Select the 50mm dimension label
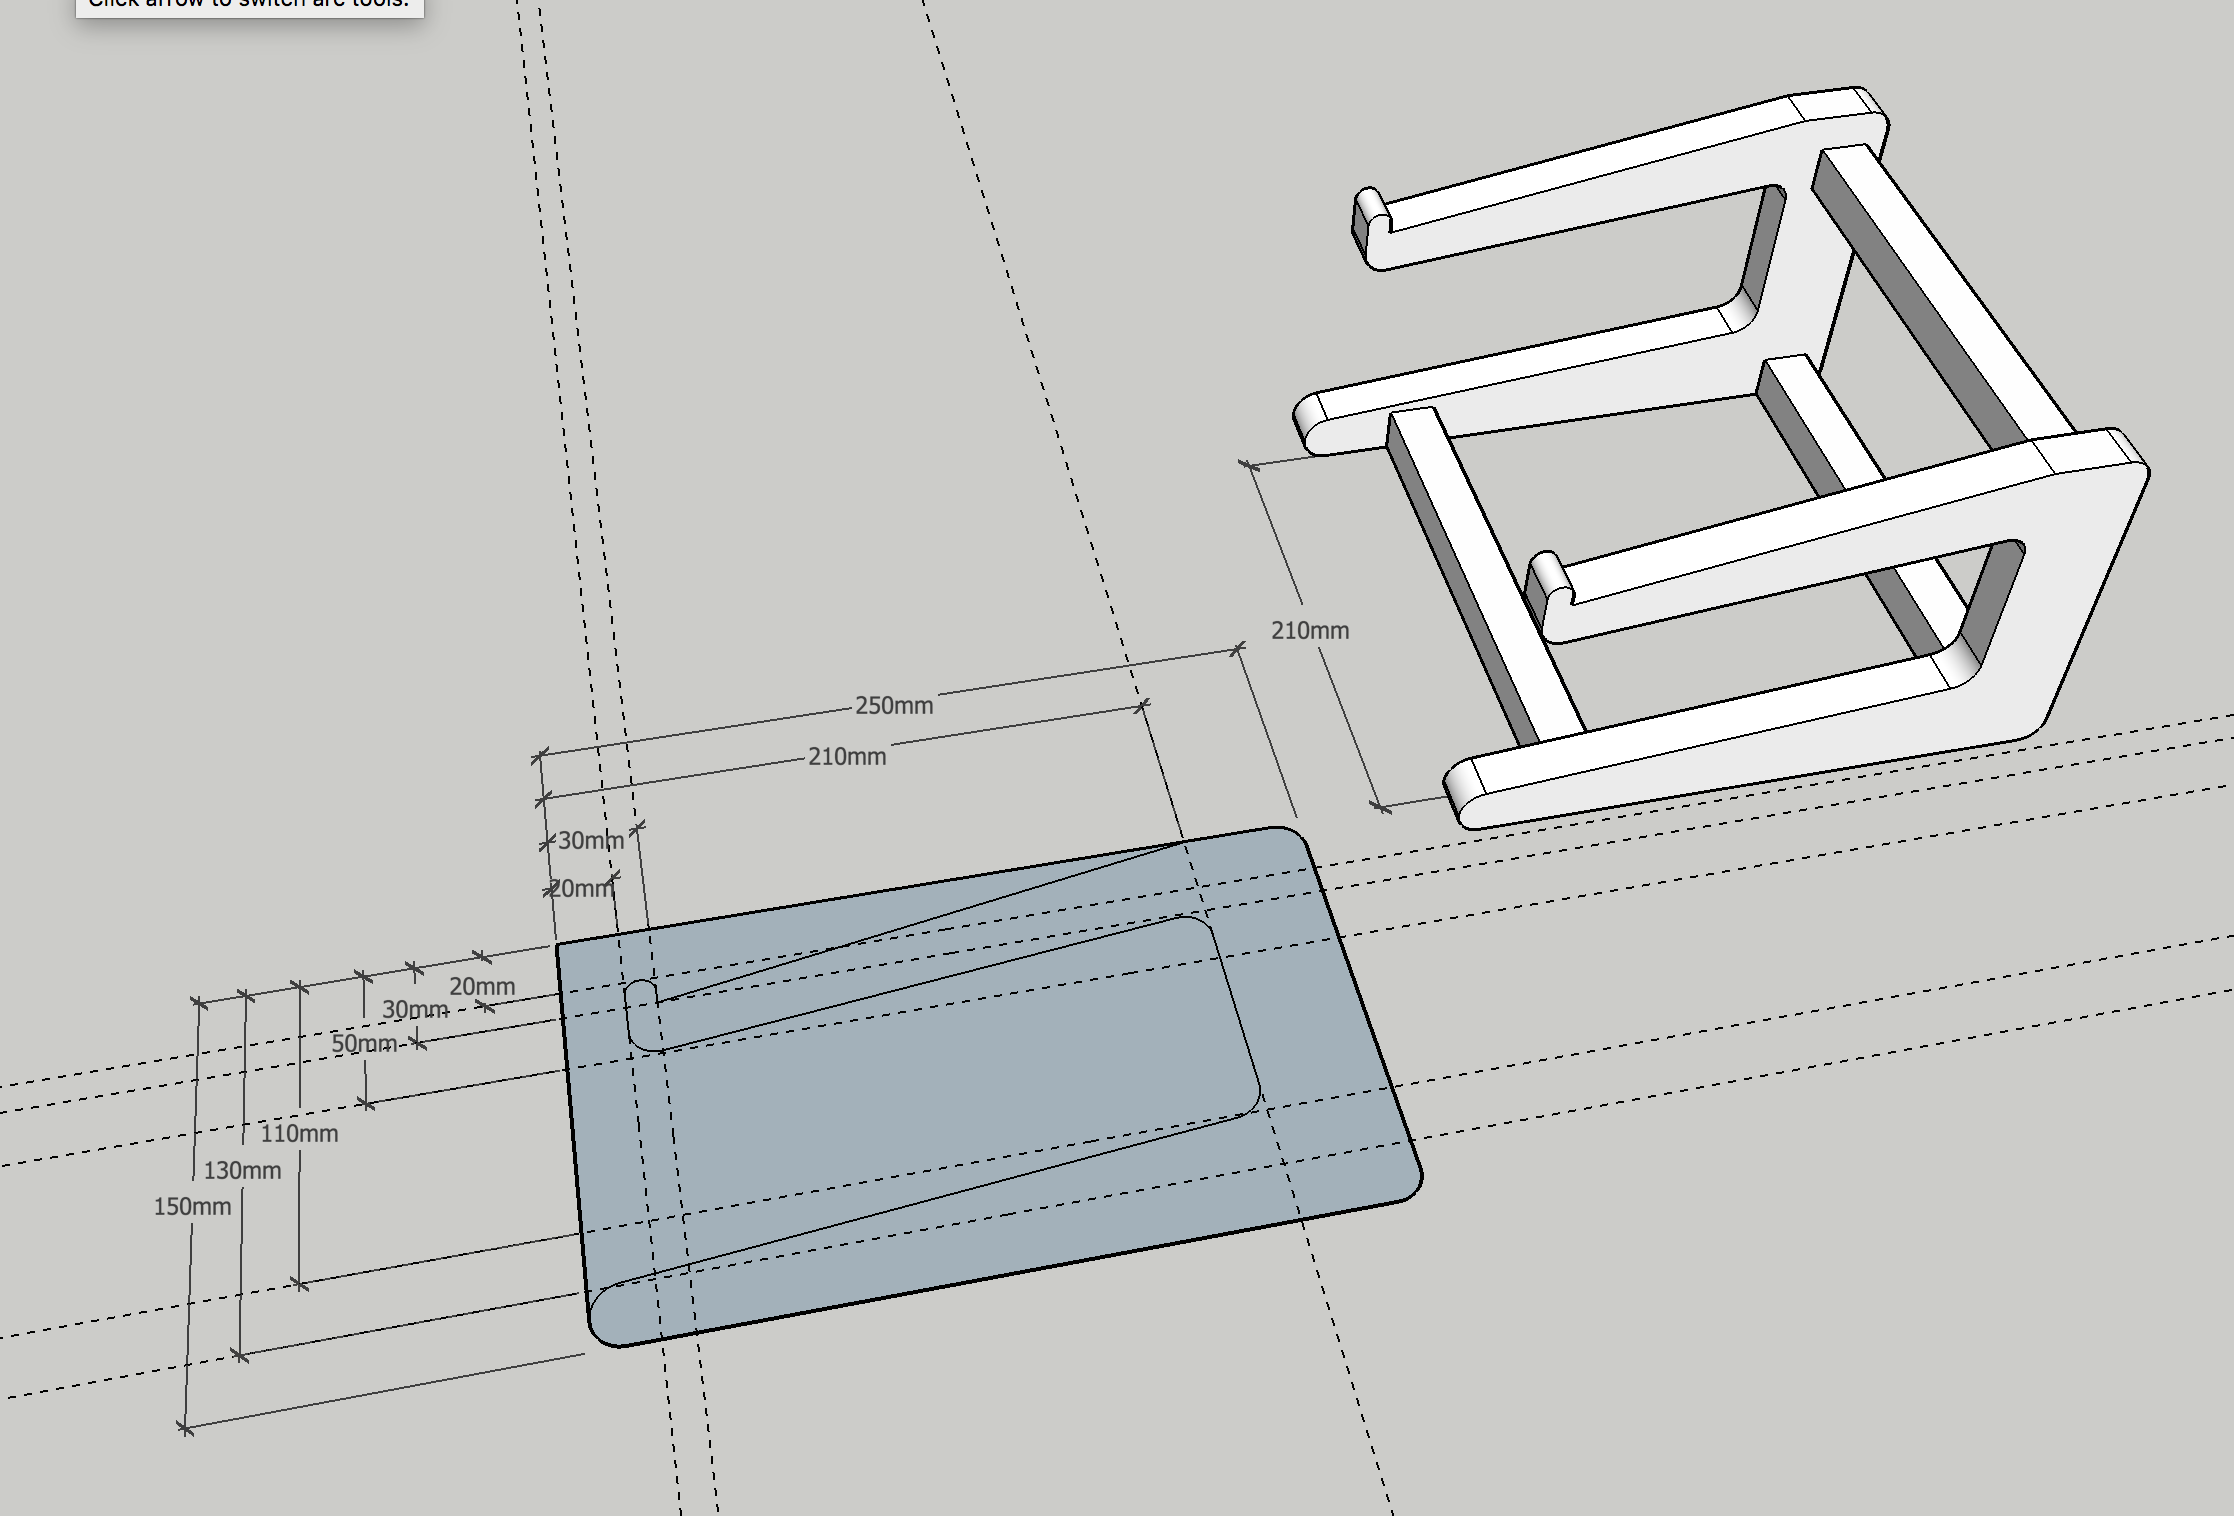This screenshot has width=2234, height=1516. tap(364, 1044)
